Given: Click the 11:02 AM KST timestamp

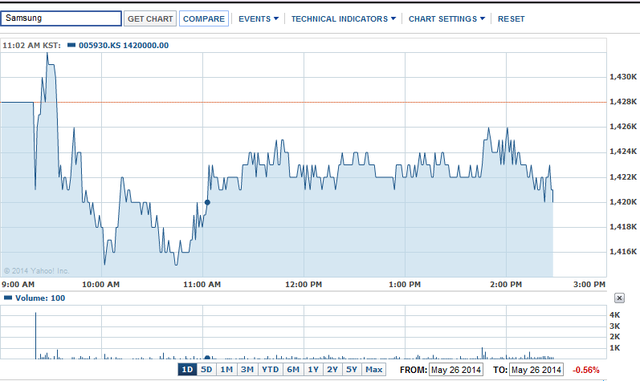Looking at the screenshot, I should (31, 45).
